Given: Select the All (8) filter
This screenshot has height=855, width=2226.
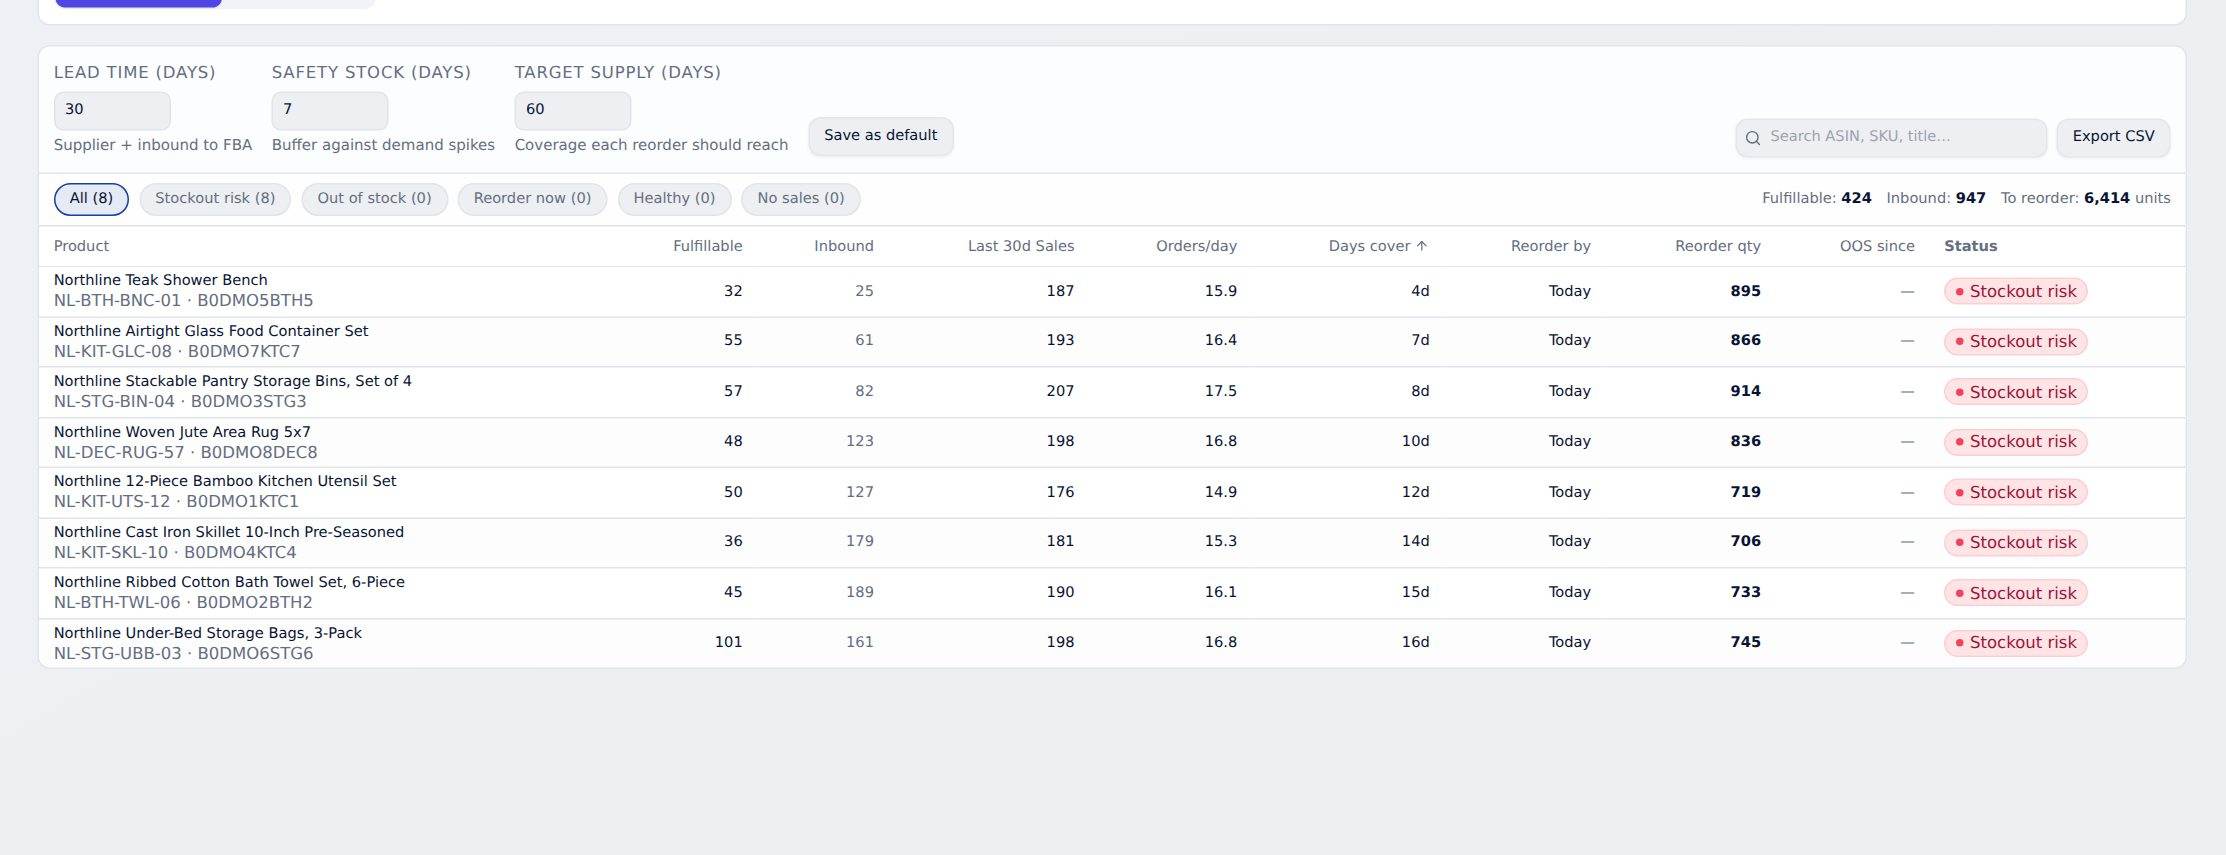Looking at the screenshot, I should (x=91, y=199).
